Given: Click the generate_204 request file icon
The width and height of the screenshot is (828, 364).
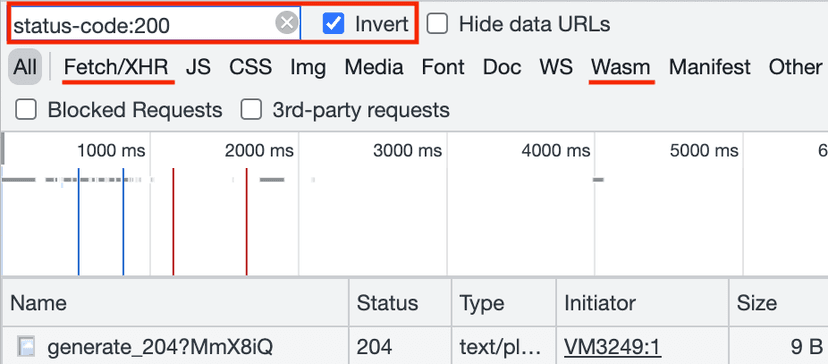Looking at the screenshot, I should click(26, 346).
